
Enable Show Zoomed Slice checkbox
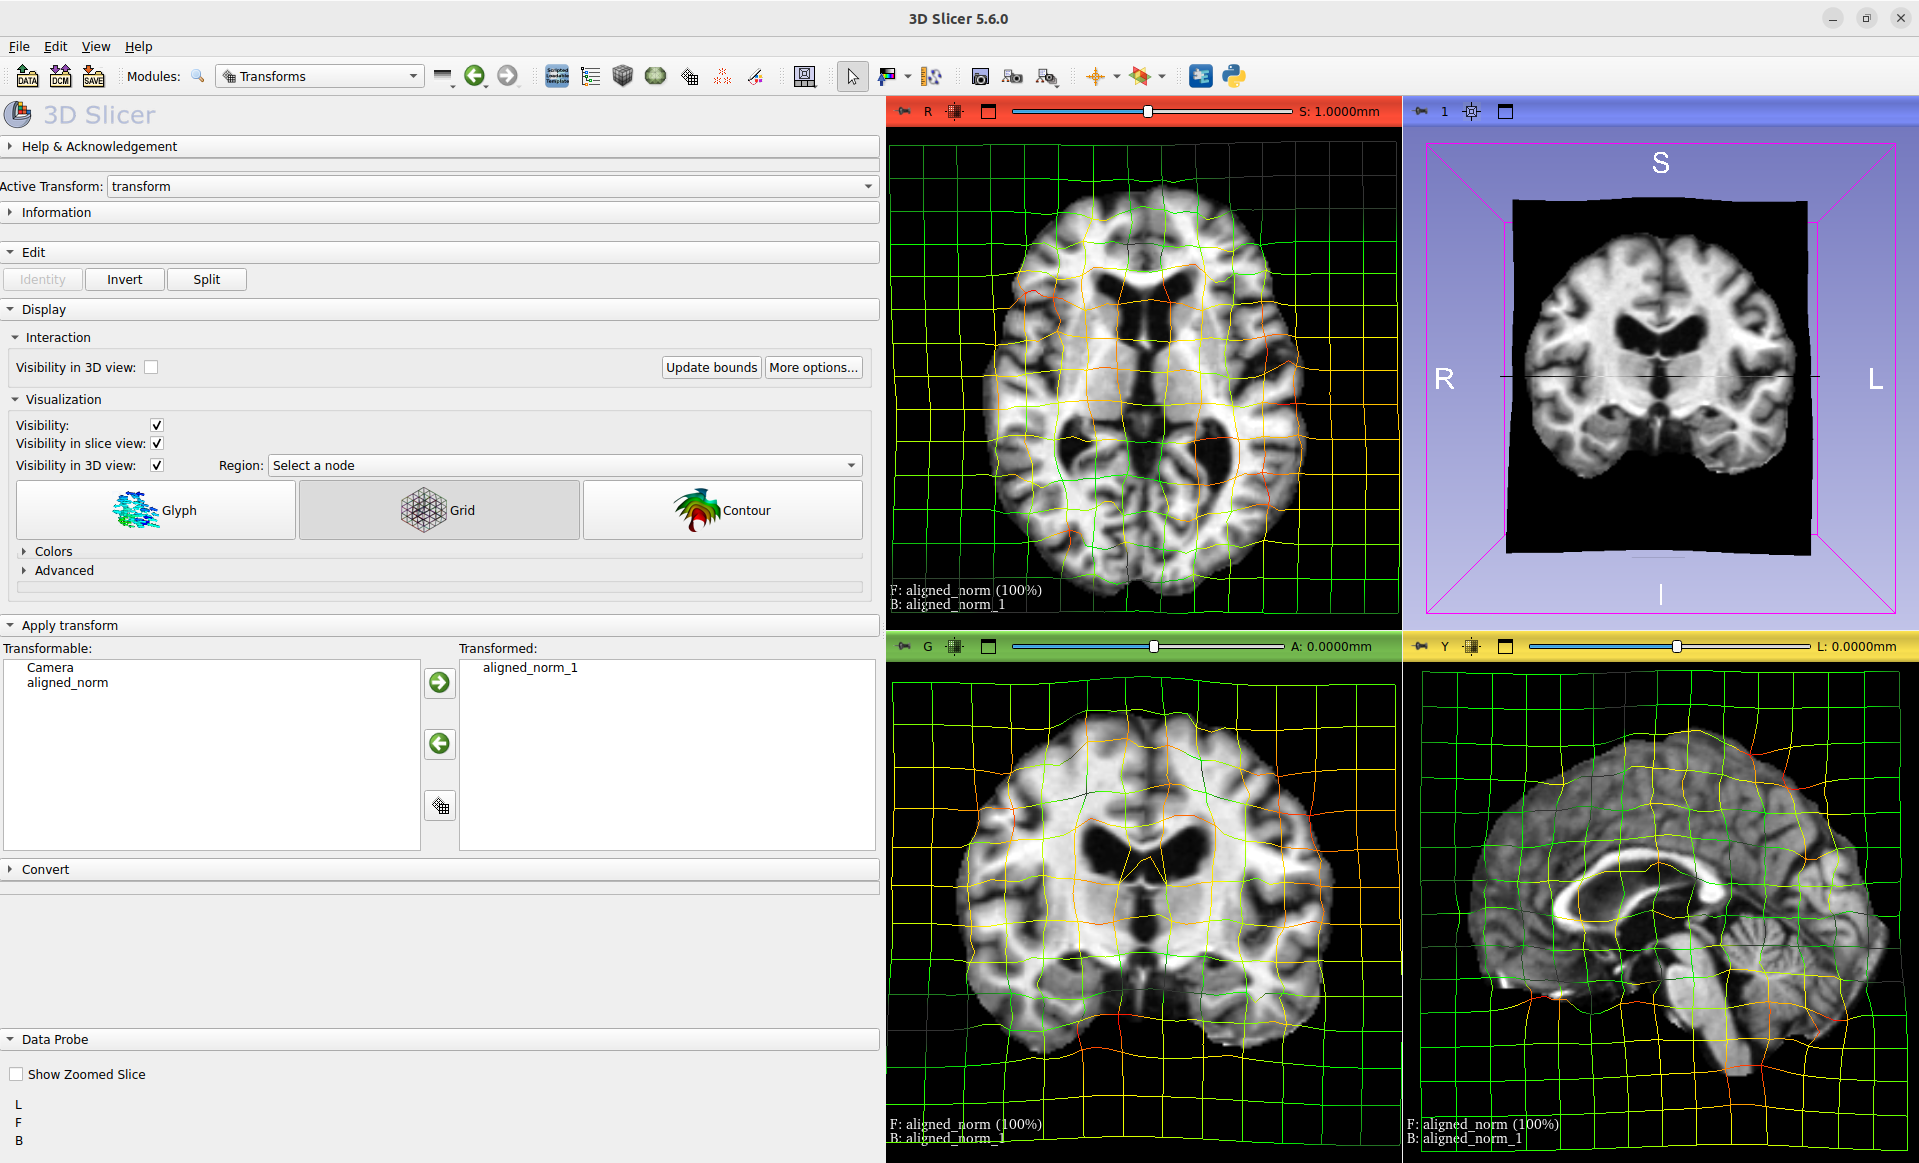point(16,1074)
